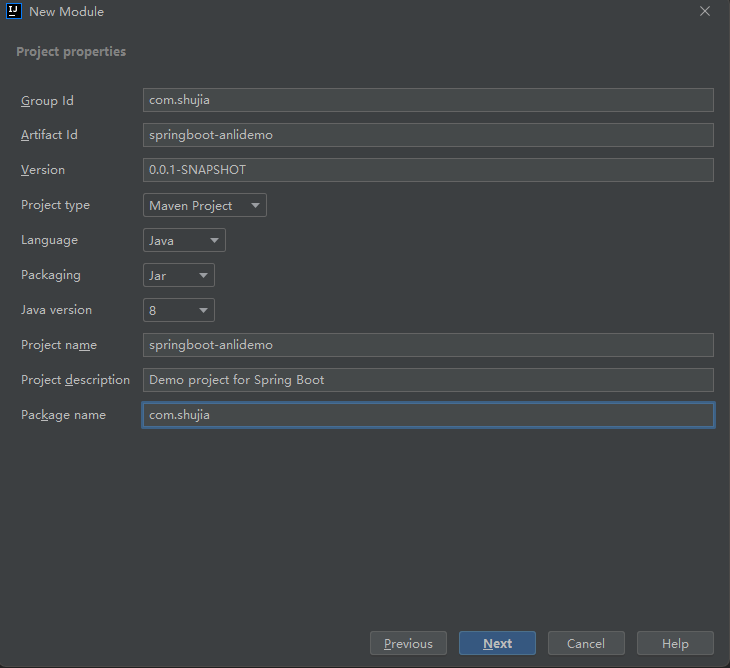Go back with the Previous button
Image resolution: width=730 pixels, height=668 pixels.
(x=408, y=644)
